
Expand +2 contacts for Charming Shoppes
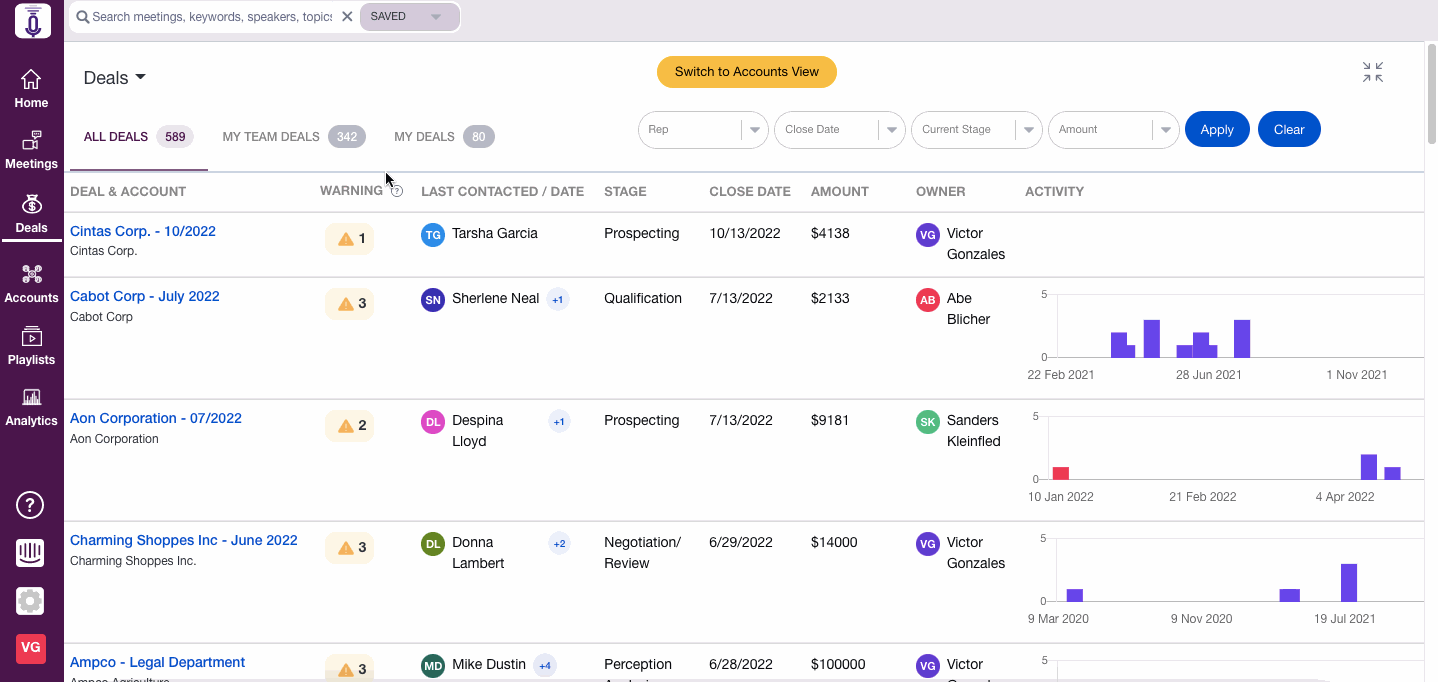559,544
